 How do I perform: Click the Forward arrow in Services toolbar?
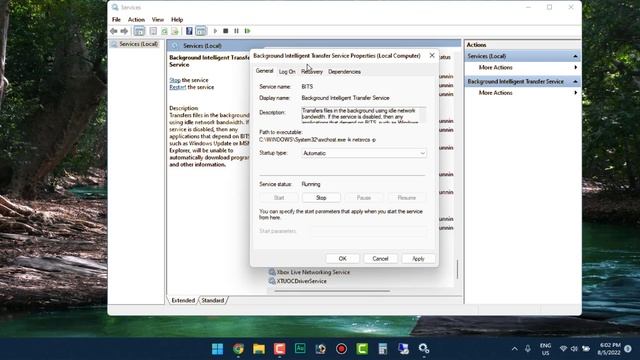pyautogui.click(x=124, y=31)
